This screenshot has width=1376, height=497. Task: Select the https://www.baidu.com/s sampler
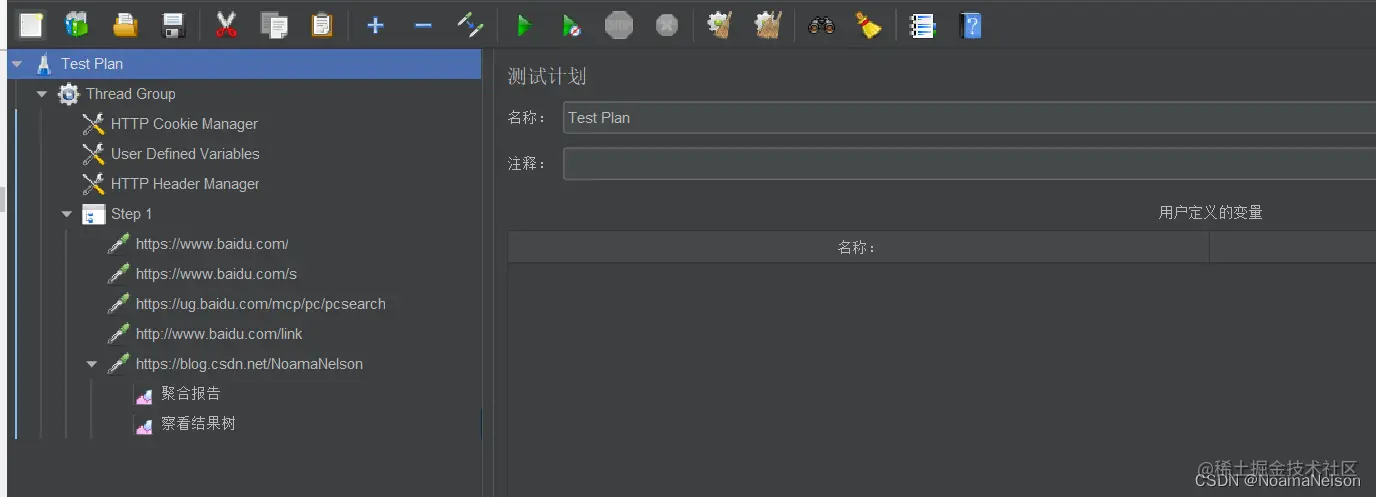click(216, 274)
